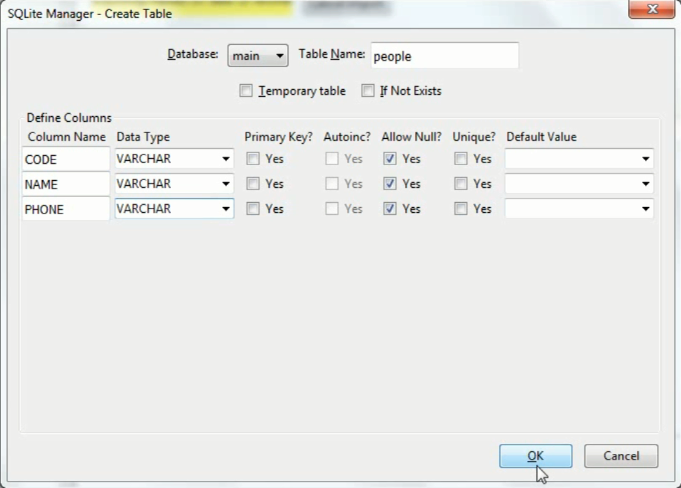Click the Autoinc checkbox for NAME
The width and height of the screenshot is (681, 488).
[332, 184]
